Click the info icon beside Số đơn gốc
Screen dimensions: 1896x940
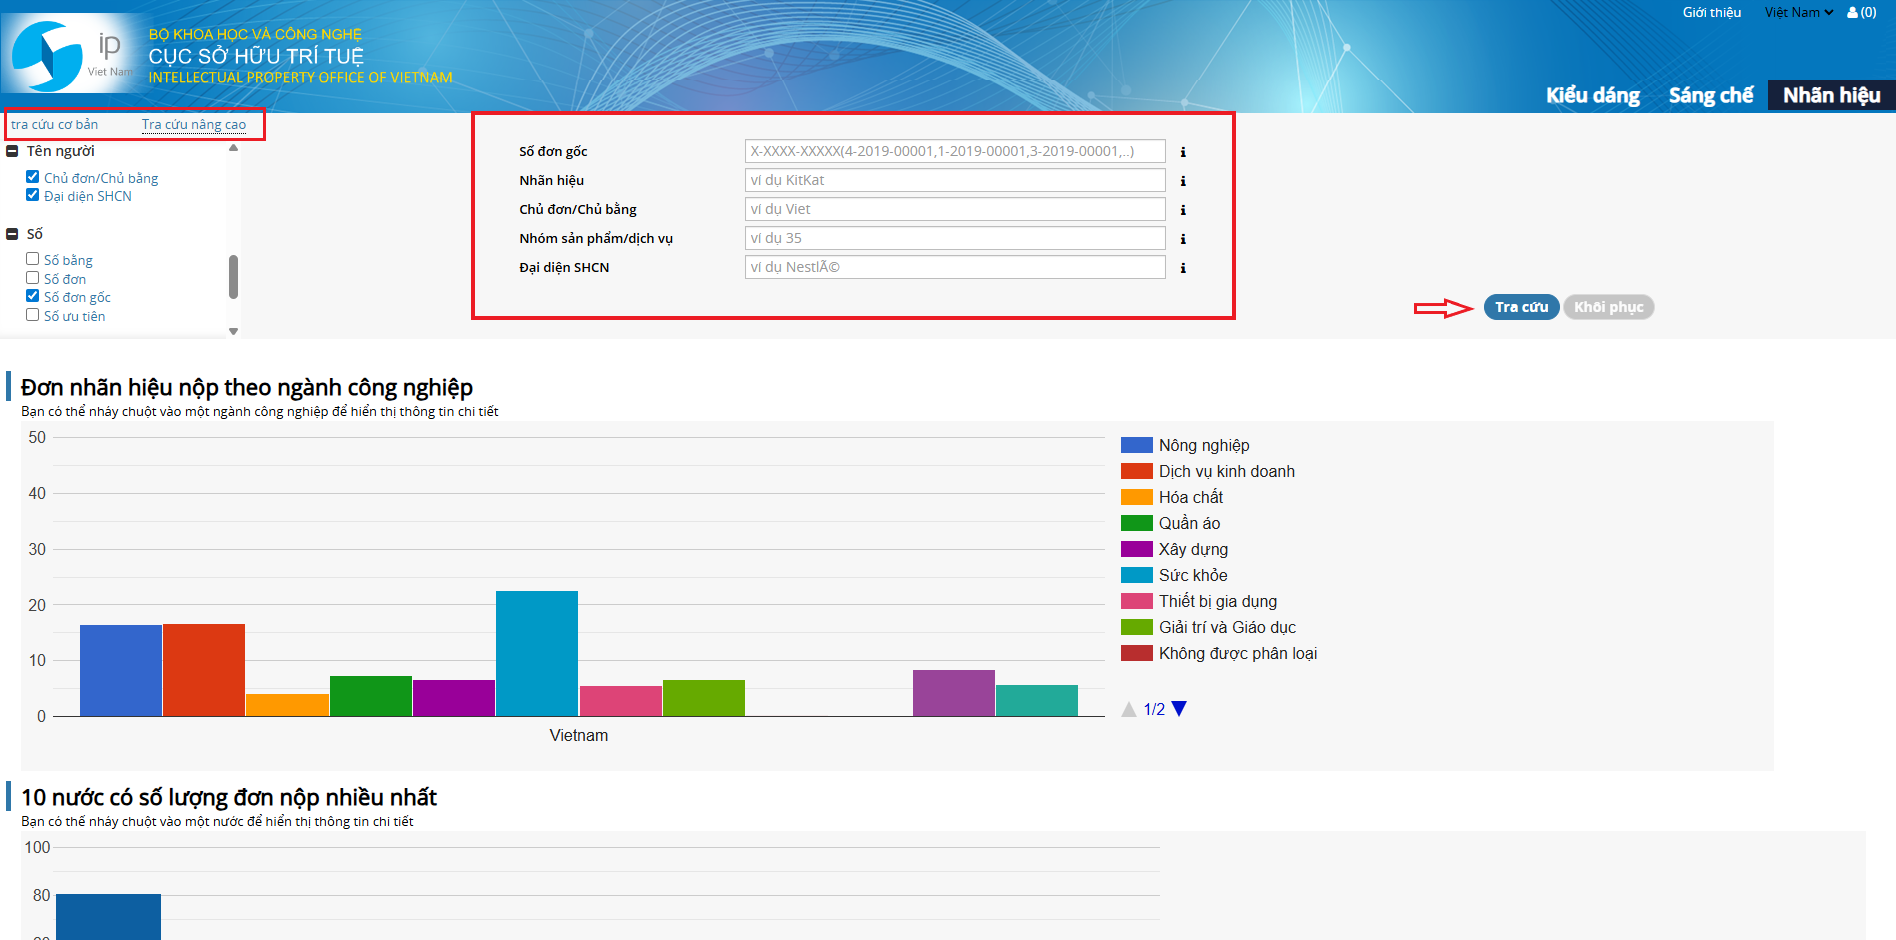click(1183, 152)
